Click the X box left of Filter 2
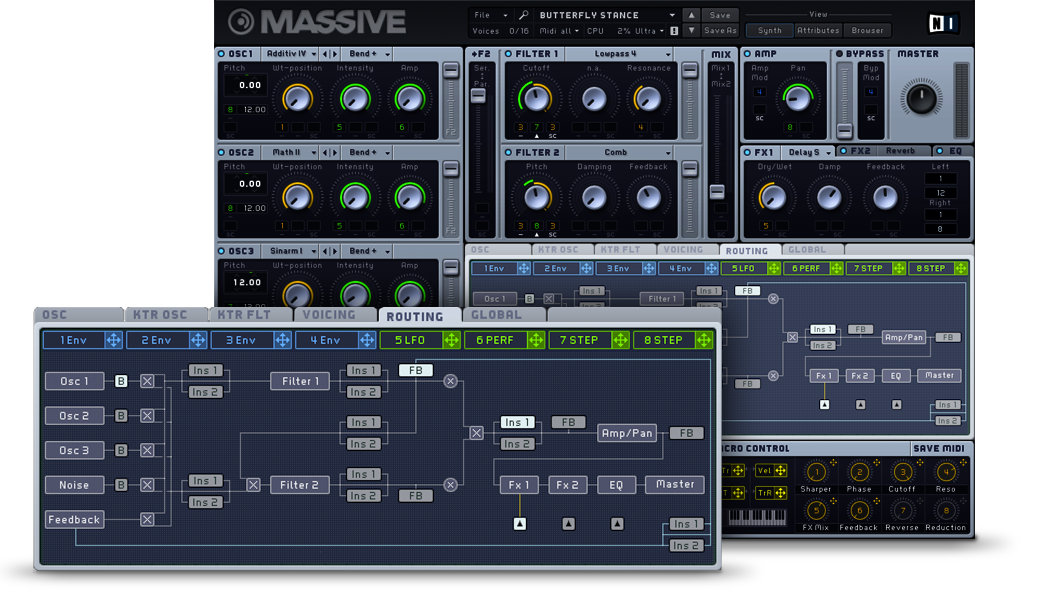Screen dimensions: 1040x600 tap(253, 485)
